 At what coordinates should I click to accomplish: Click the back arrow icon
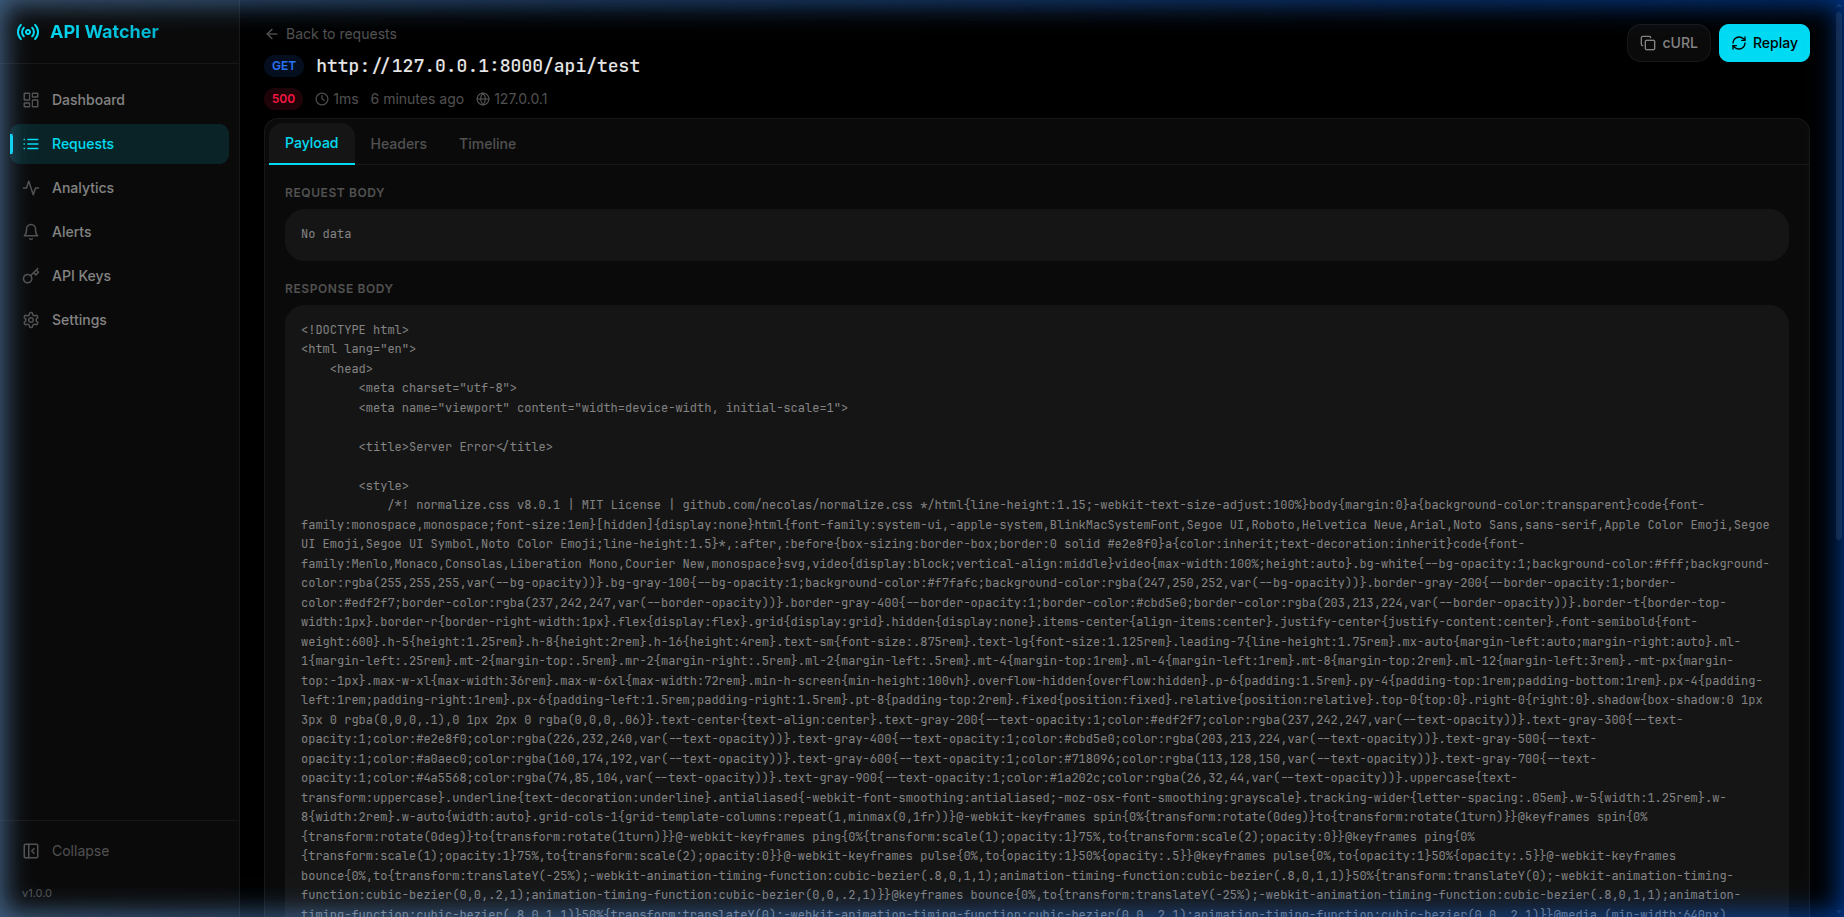coord(272,34)
